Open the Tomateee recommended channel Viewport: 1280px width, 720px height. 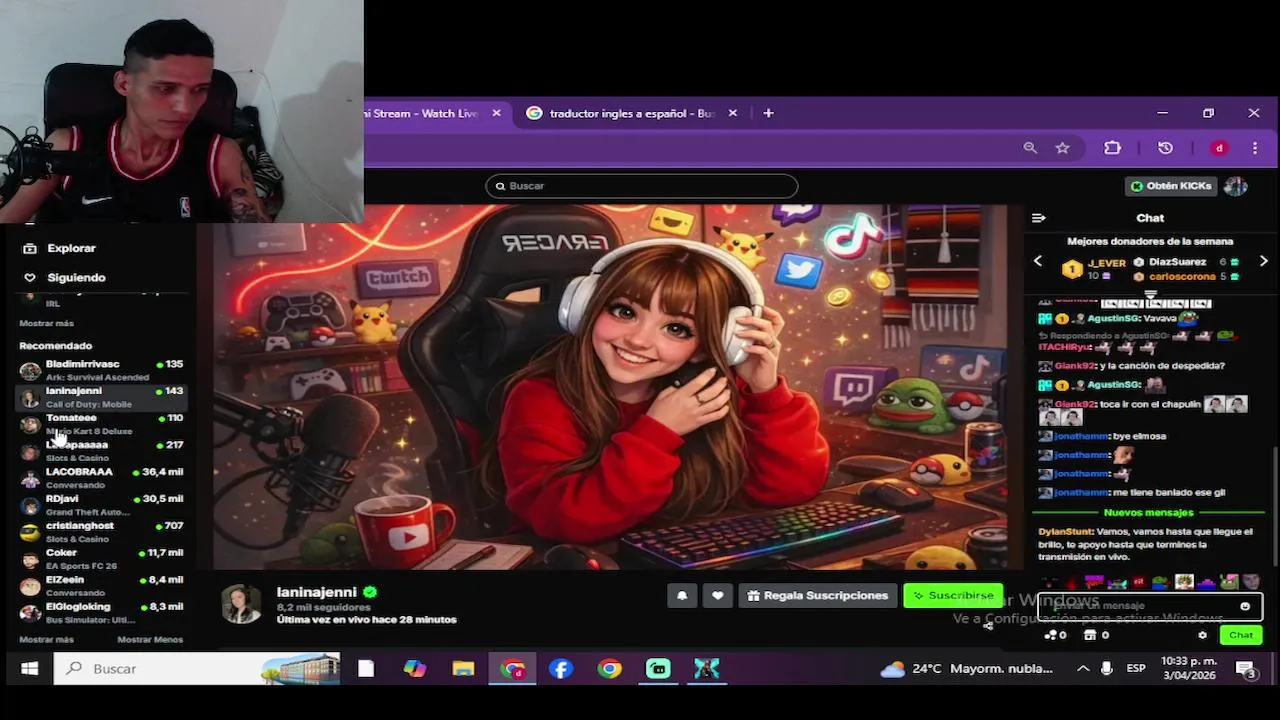[x=101, y=424]
